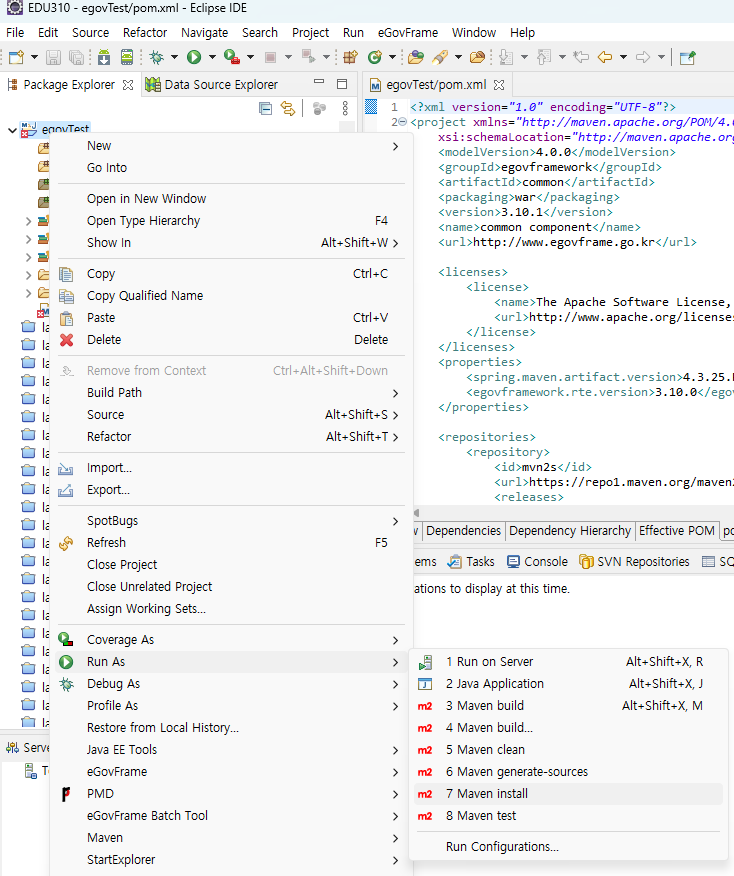Open the Show In submenu
Screen dimensions: 734x876
[231, 242]
